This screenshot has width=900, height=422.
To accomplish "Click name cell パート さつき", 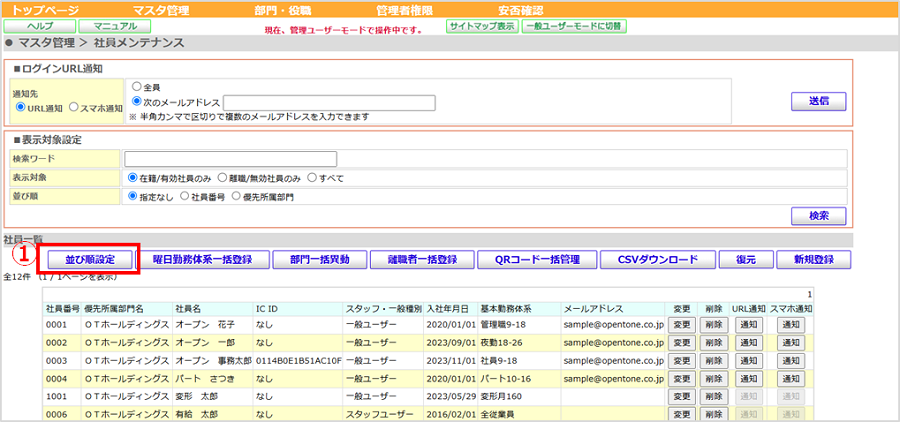I will tap(204, 379).
